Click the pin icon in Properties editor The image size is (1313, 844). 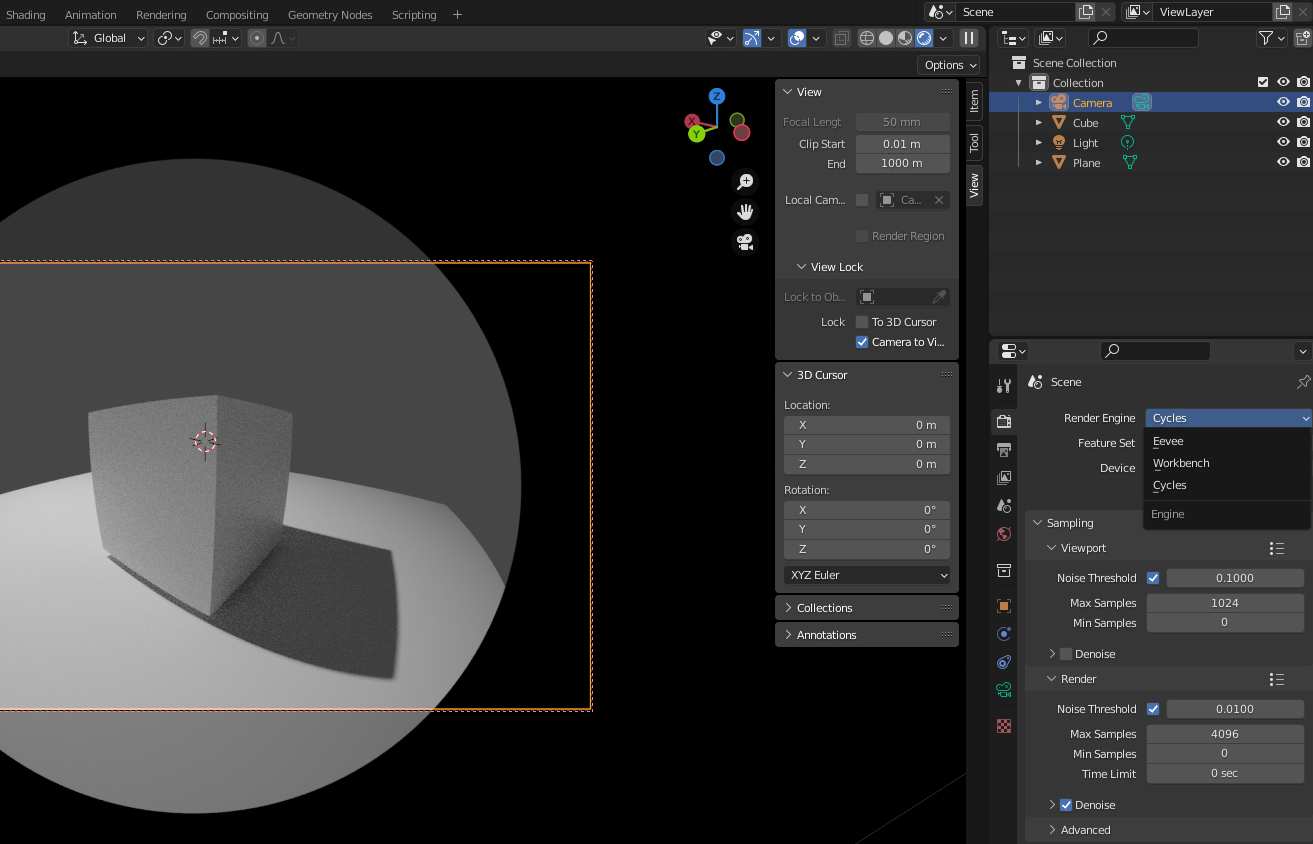[1303, 382]
